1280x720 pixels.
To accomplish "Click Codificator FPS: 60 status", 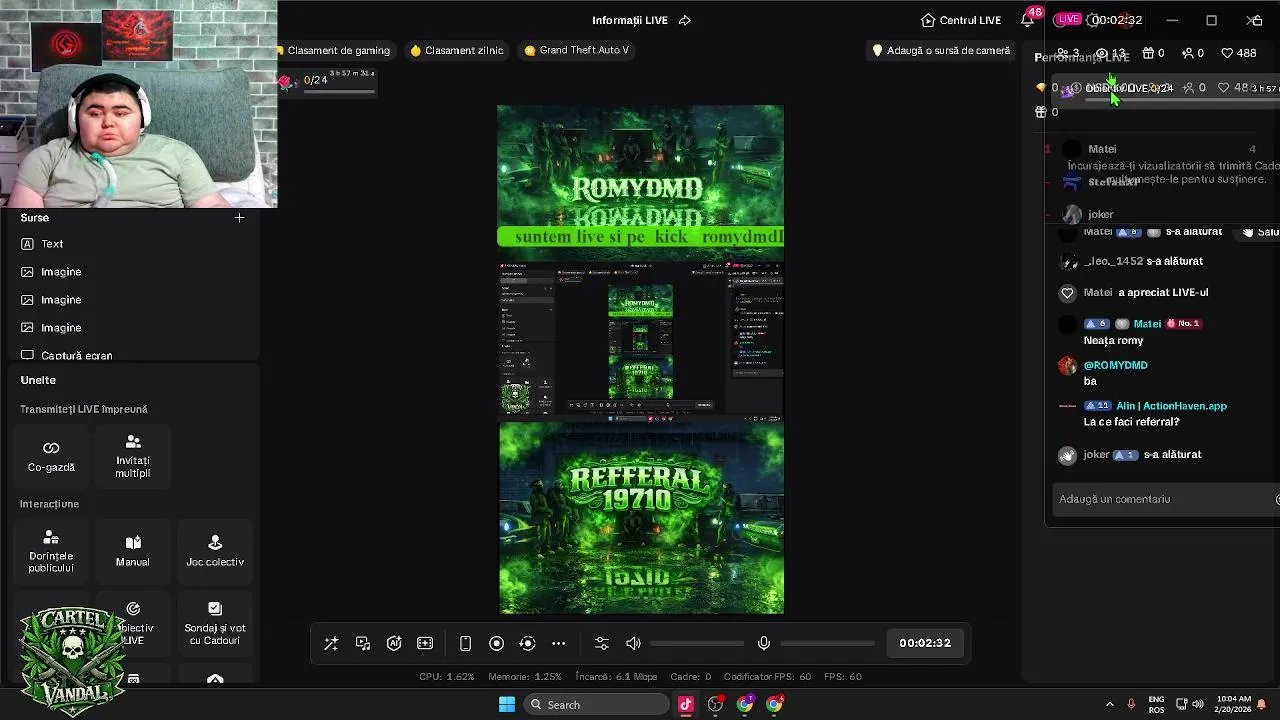I will click(768, 677).
